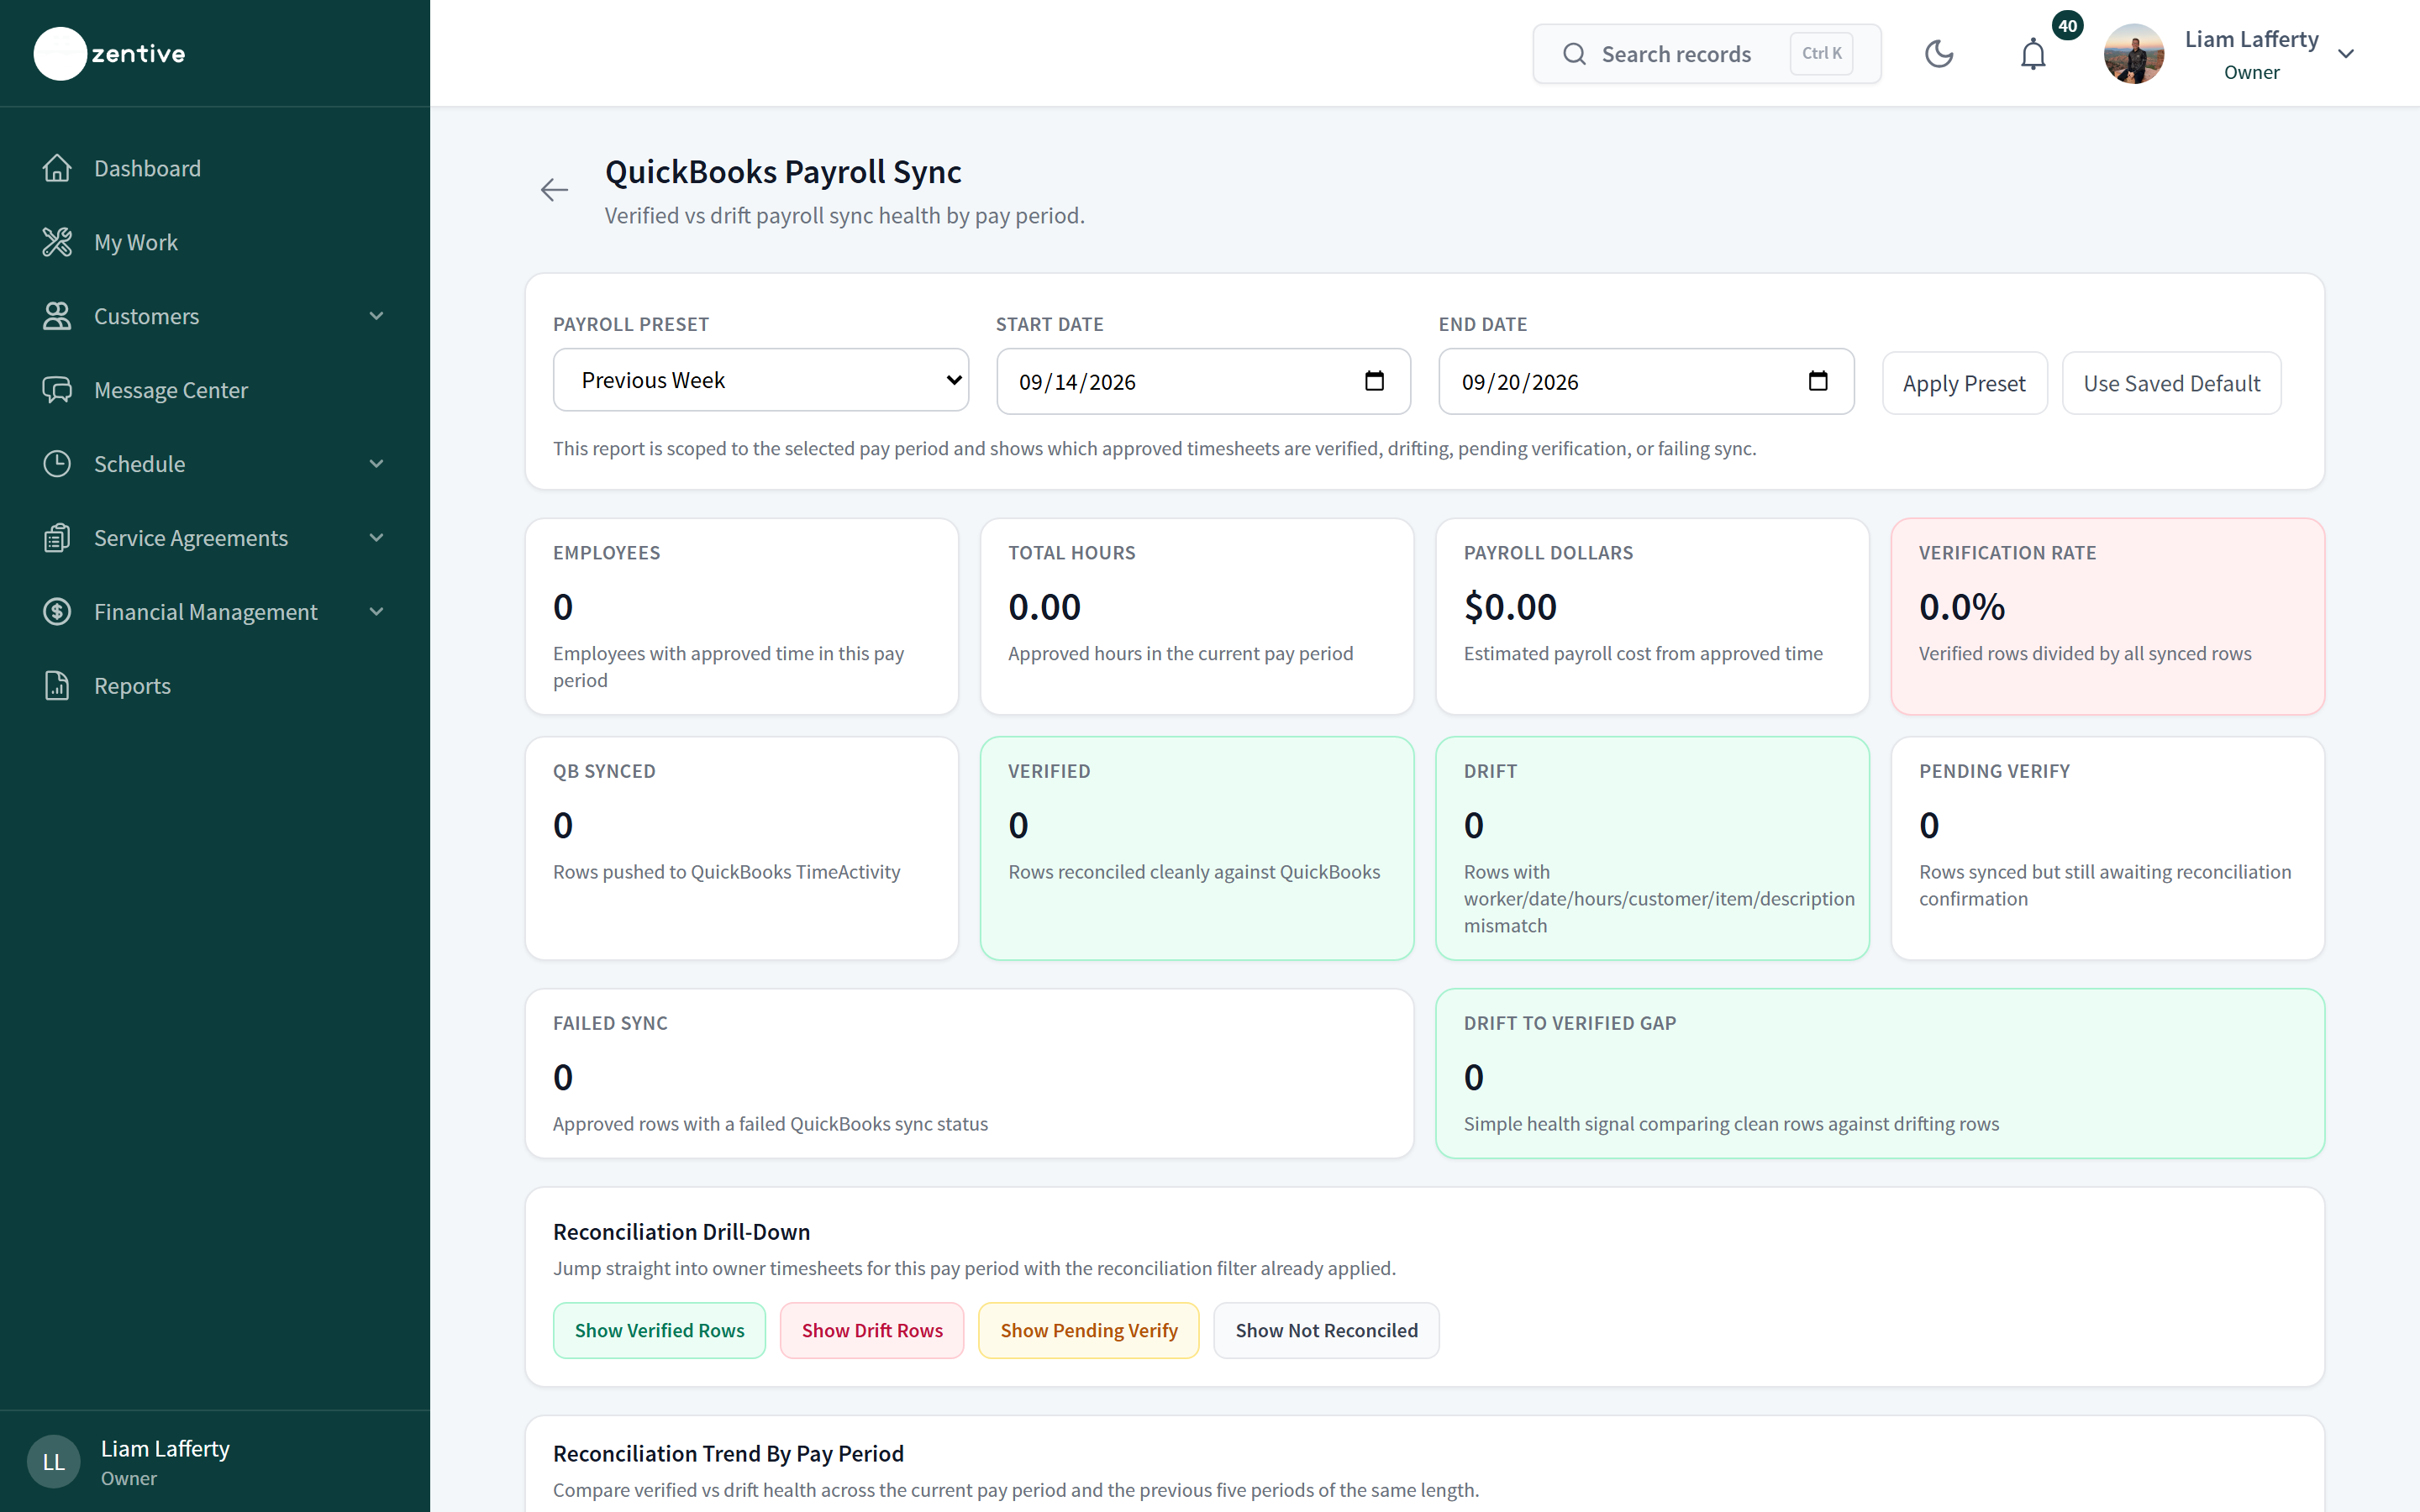
Task: Click the Payroll Dollars $0.00 value
Action: (x=1510, y=607)
